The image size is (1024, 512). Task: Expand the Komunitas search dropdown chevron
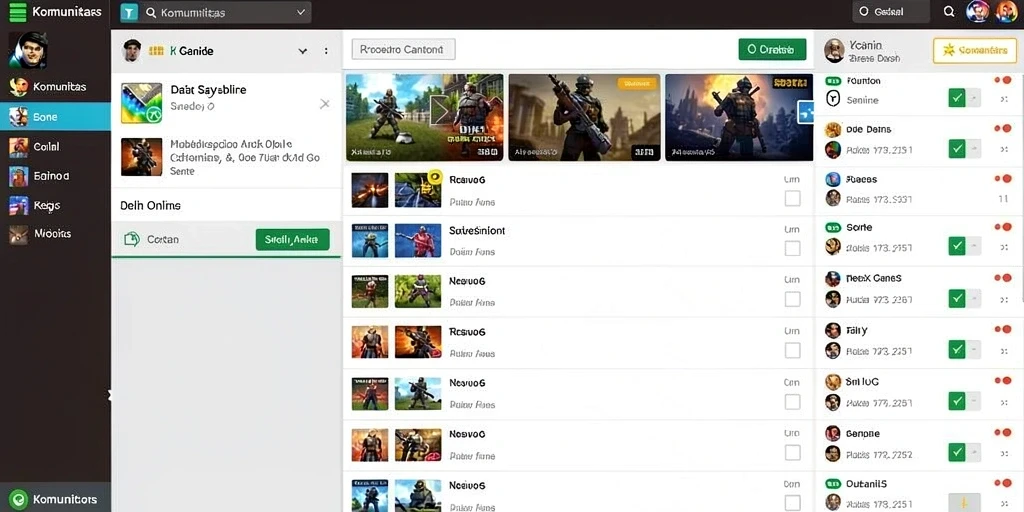coord(300,12)
